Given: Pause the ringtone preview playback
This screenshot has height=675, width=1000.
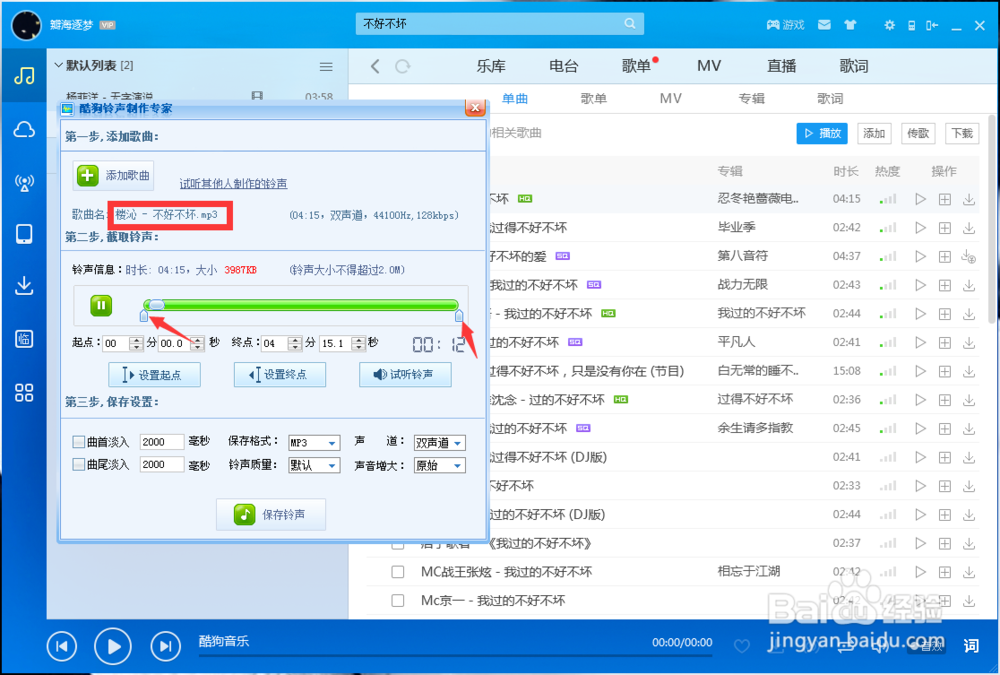Looking at the screenshot, I should (101, 306).
